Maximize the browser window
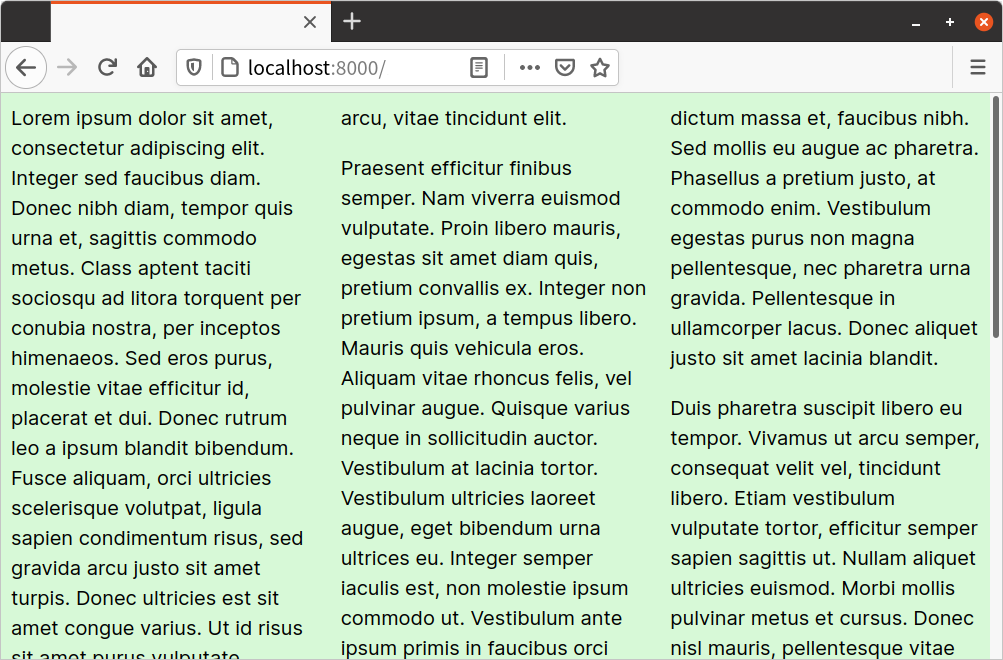The width and height of the screenshot is (1003, 660). pyautogui.click(x=949, y=21)
